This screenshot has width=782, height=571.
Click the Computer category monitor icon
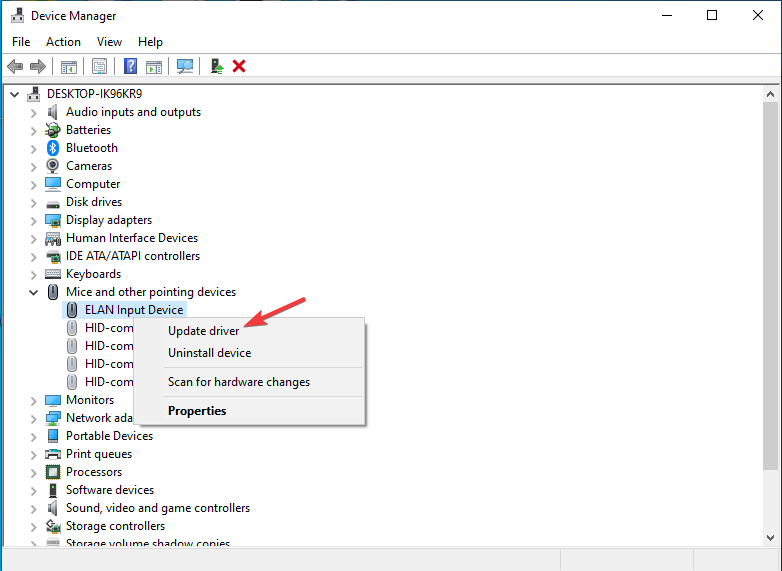tap(53, 184)
